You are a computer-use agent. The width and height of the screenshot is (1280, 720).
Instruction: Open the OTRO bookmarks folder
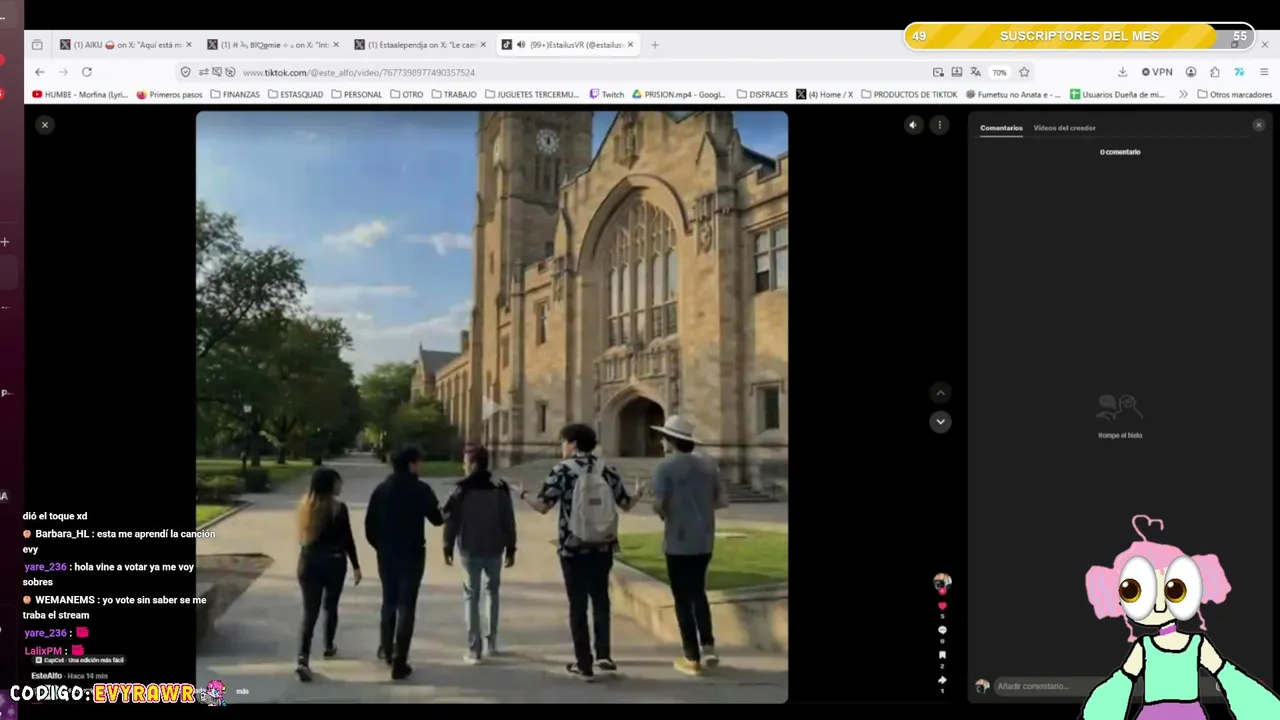pos(406,95)
